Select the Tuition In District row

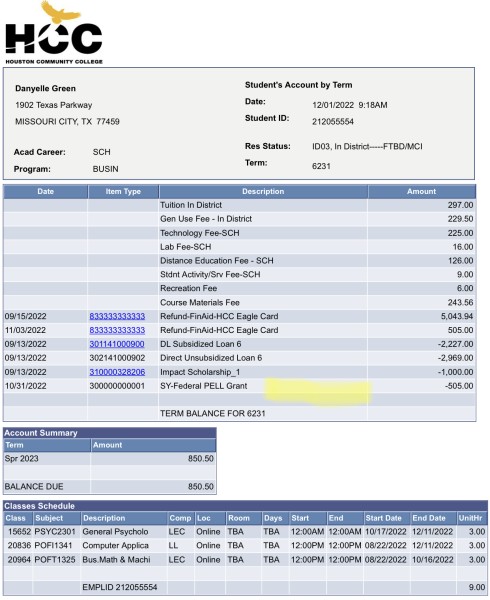pos(239,205)
